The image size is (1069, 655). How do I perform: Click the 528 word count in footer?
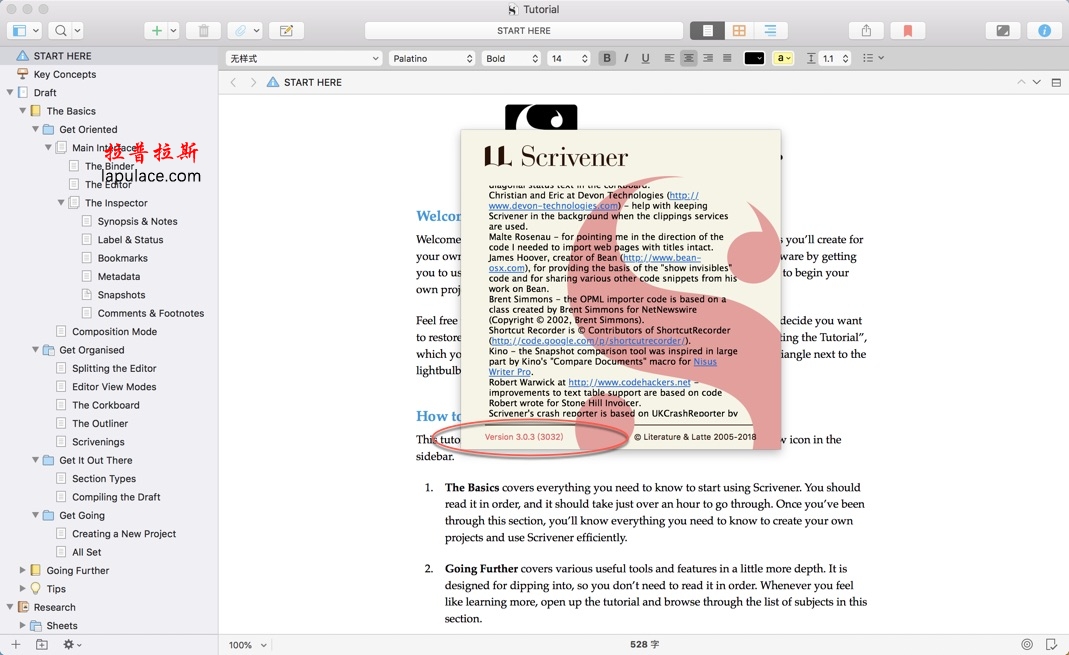click(644, 644)
